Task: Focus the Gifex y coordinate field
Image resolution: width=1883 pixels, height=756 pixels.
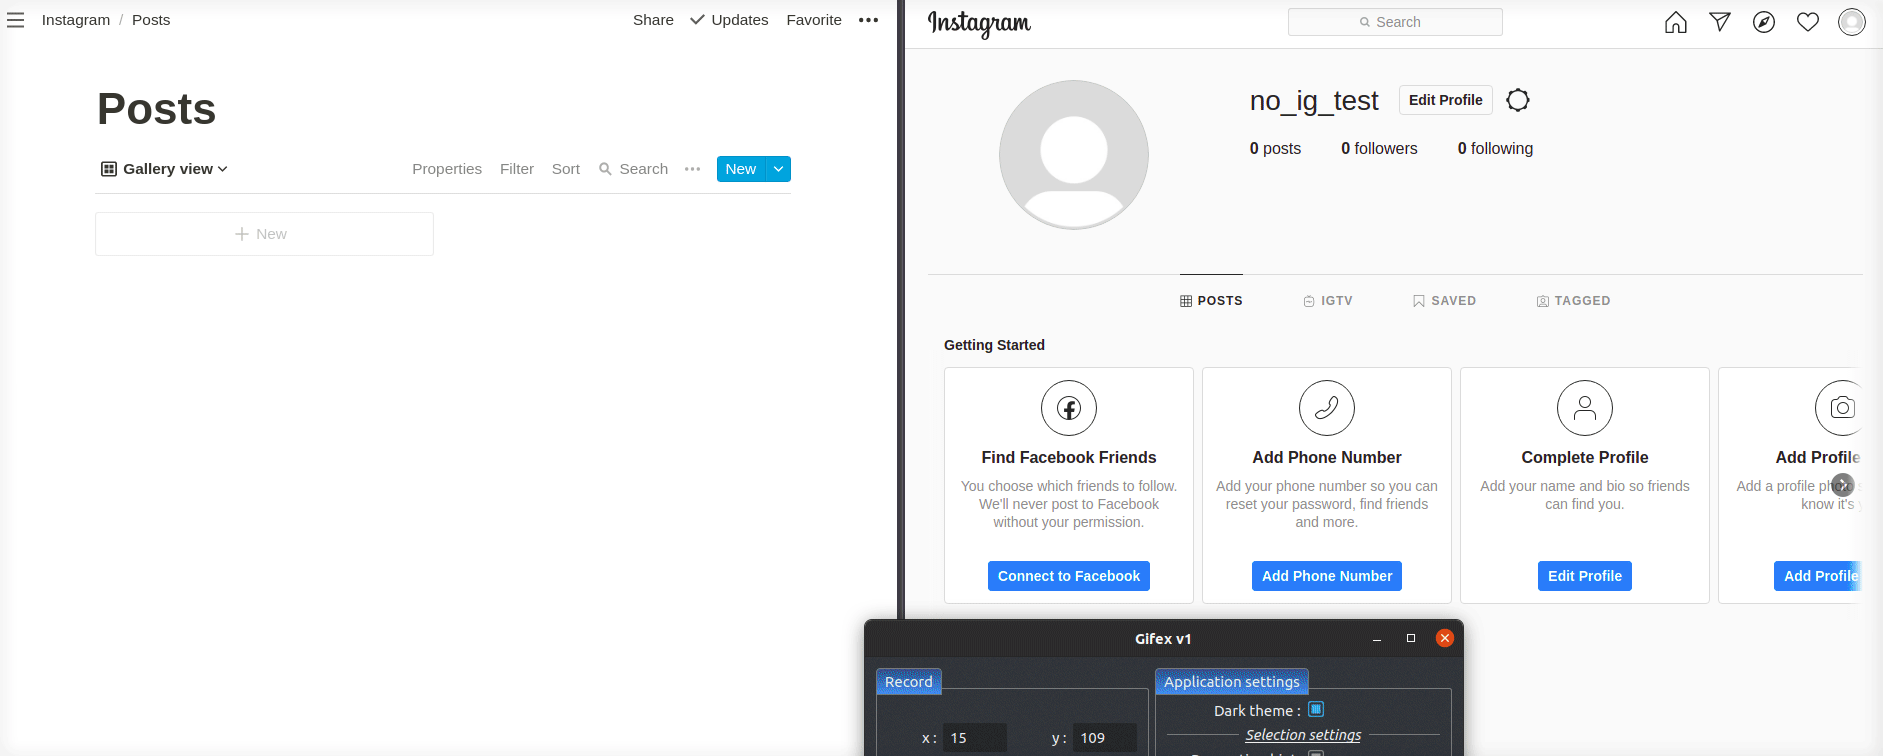Action: coord(1105,738)
